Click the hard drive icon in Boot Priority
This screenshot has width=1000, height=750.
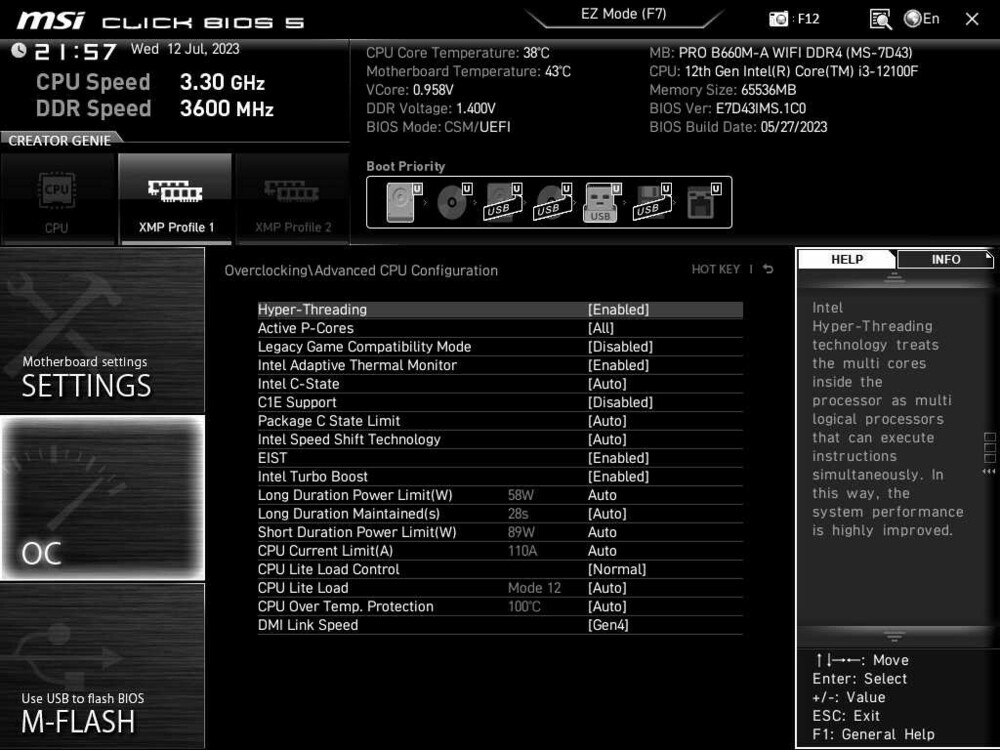[x=400, y=200]
